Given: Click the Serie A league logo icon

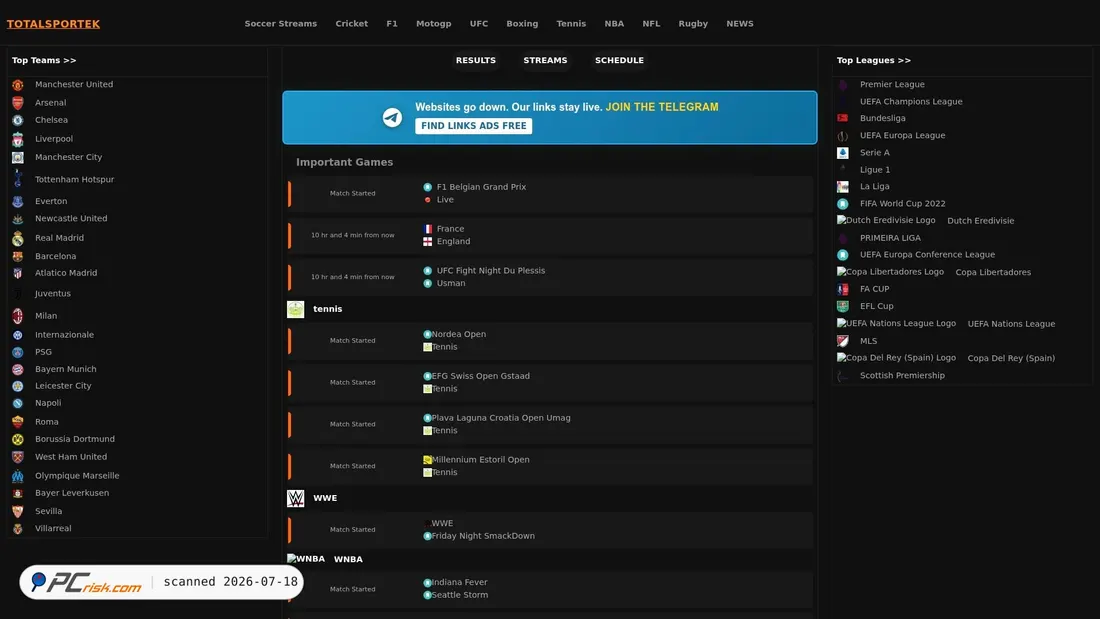Looking at the screenshot, I should 843,153.
